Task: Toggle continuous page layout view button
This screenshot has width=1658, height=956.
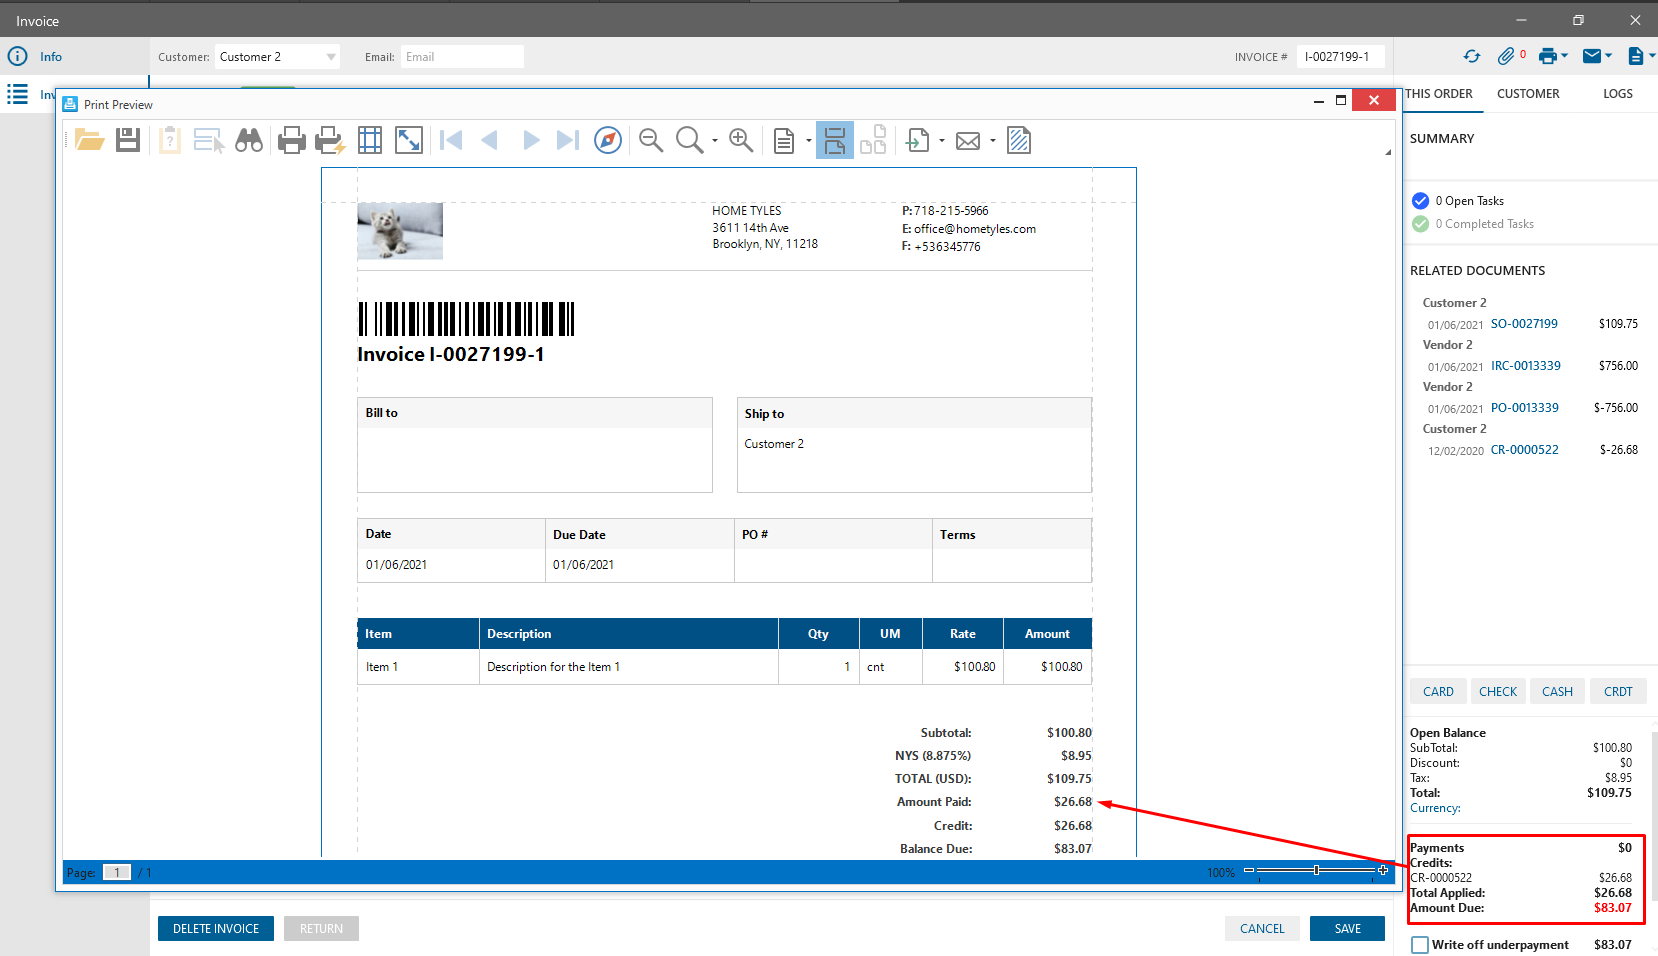Action: 835,141
